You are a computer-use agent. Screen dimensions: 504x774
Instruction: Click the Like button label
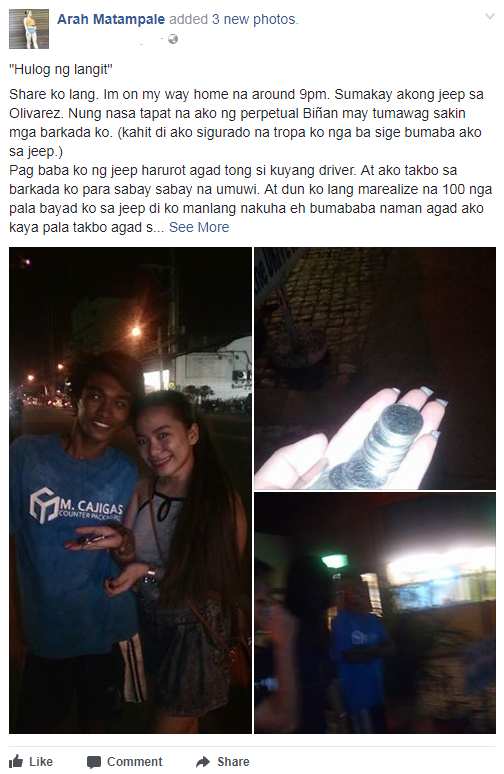(41, 762)
